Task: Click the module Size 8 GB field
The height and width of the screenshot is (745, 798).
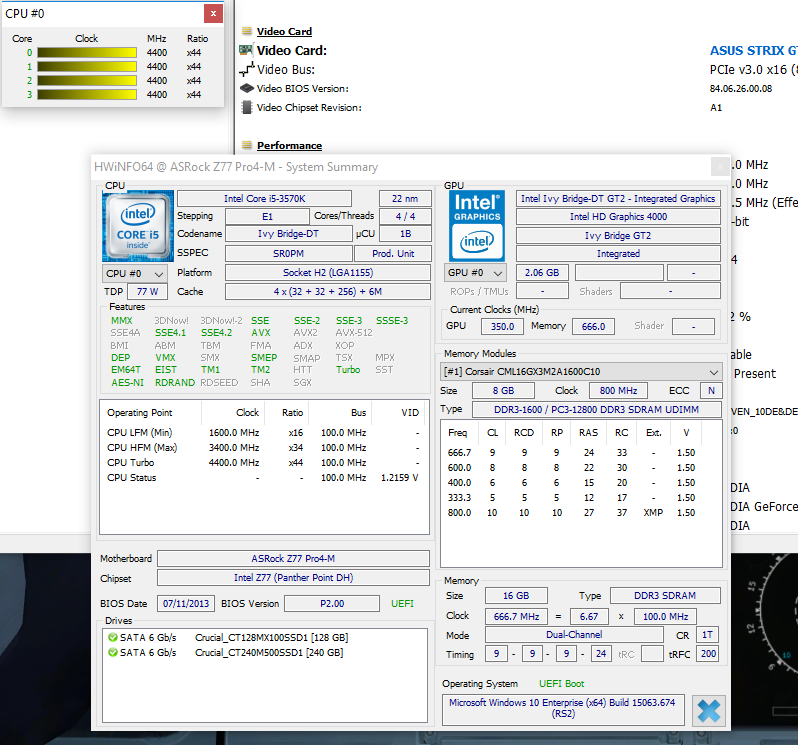Action: pos(503,391)
